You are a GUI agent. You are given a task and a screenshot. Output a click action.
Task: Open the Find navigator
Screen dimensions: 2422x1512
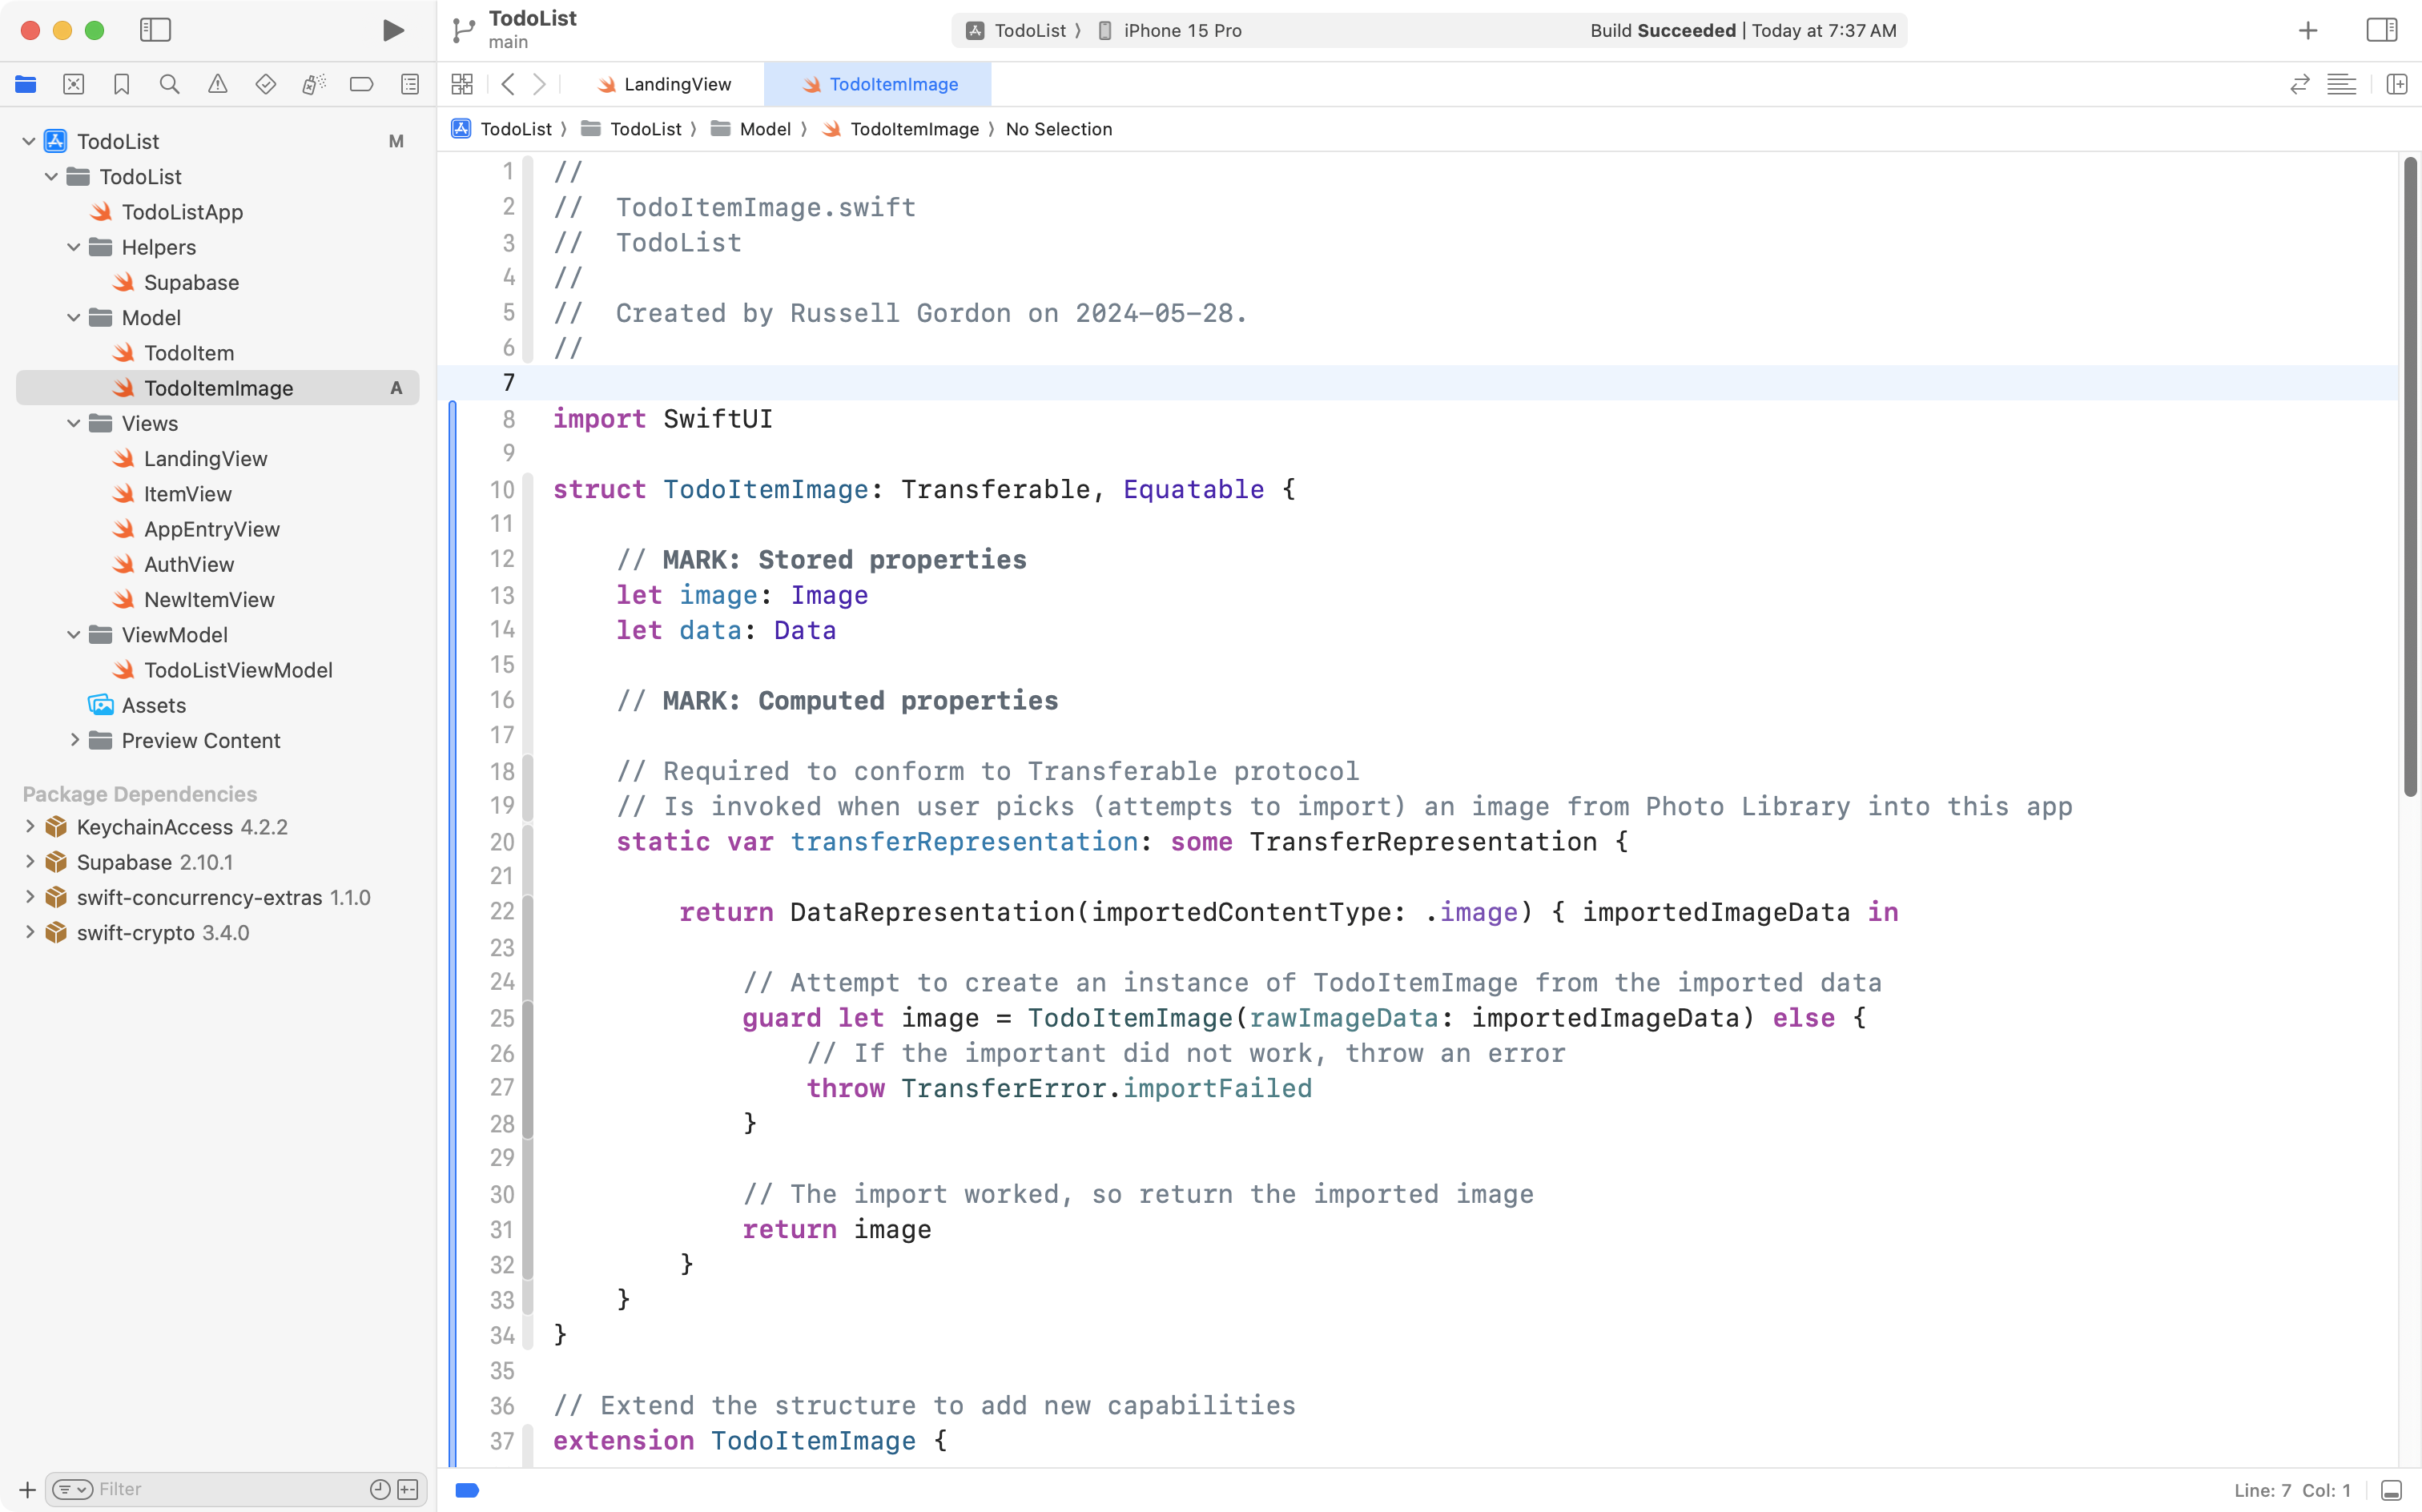[169, 84]
